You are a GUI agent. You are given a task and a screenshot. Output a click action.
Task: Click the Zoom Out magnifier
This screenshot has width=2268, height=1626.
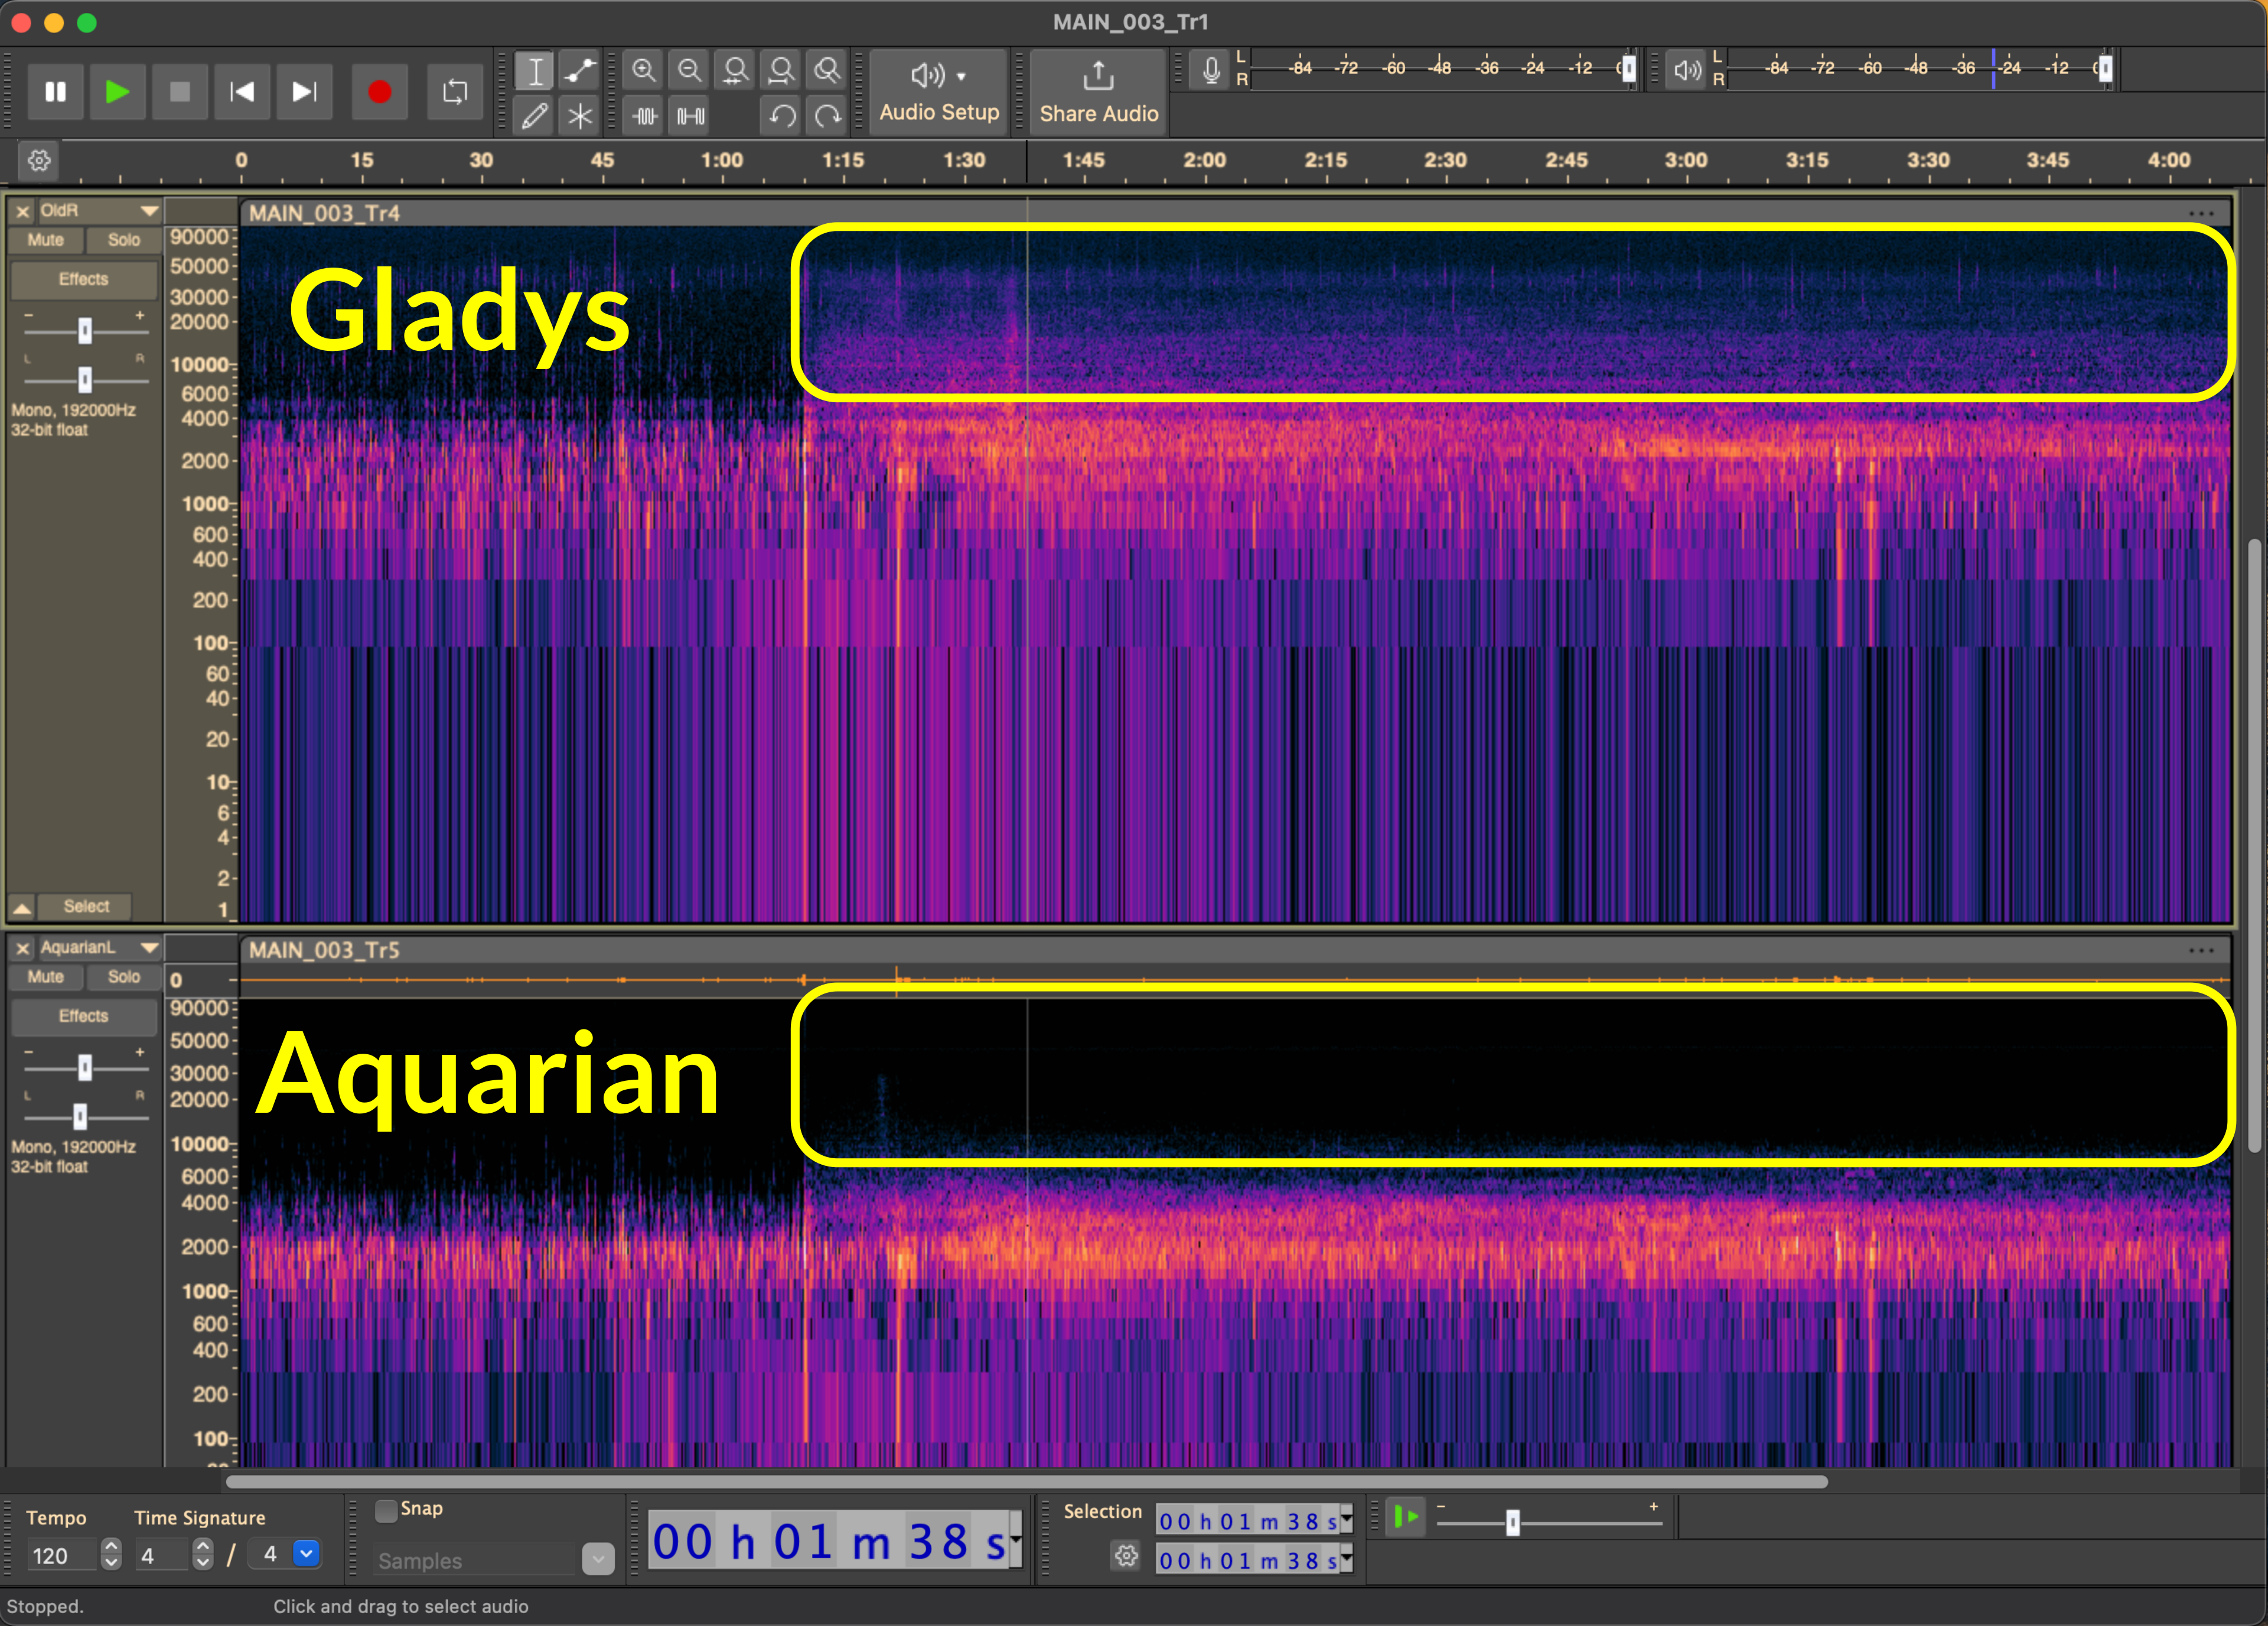point(689,71)
